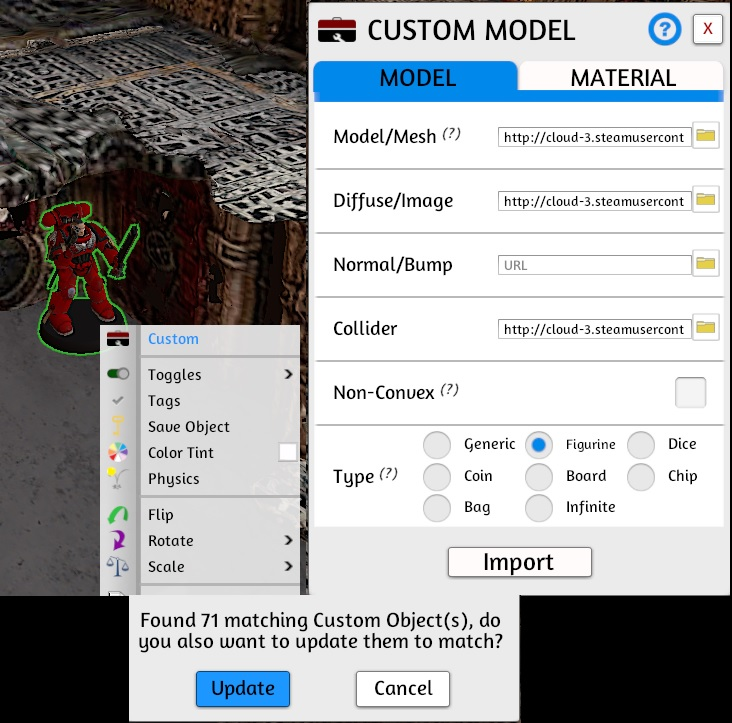Click the Import button
This screenshot has width=732, height=723.
520,562
